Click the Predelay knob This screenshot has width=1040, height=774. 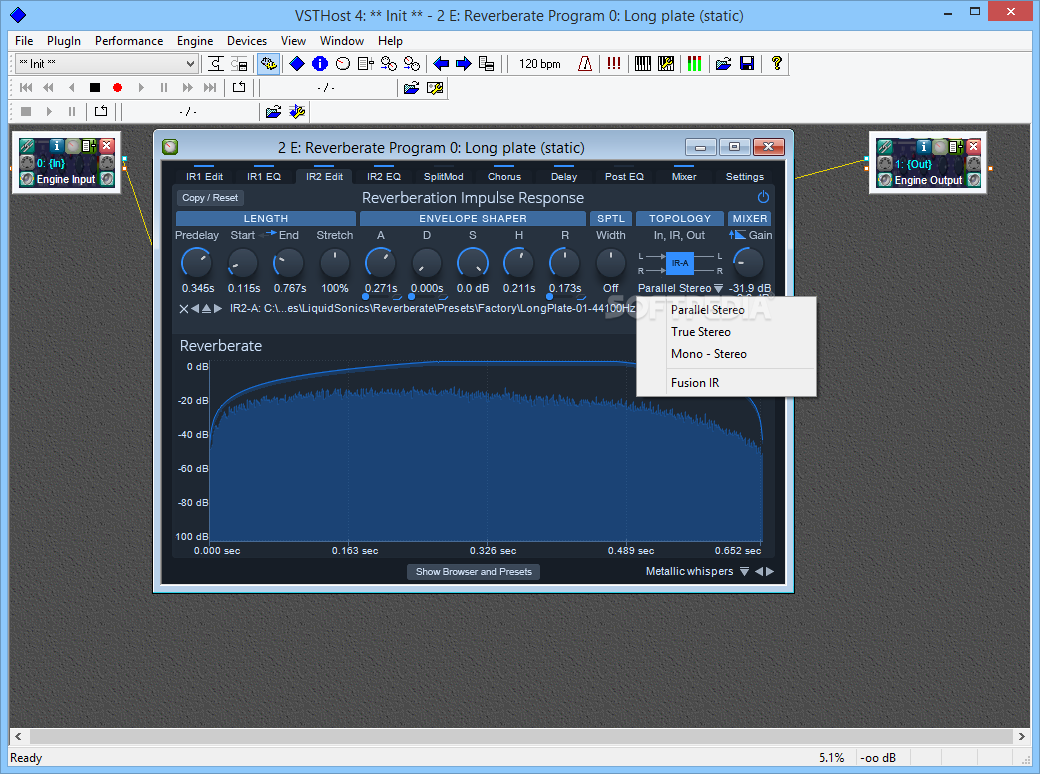point(197,263)
